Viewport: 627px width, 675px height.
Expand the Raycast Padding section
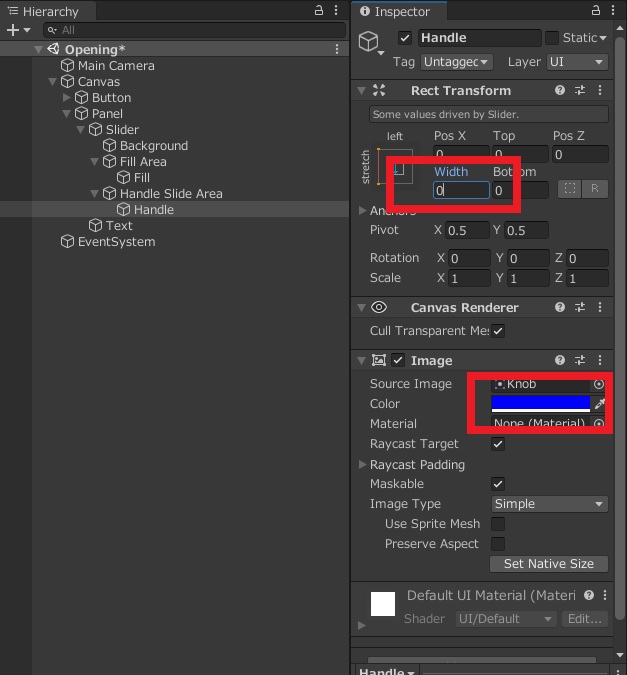362,465
